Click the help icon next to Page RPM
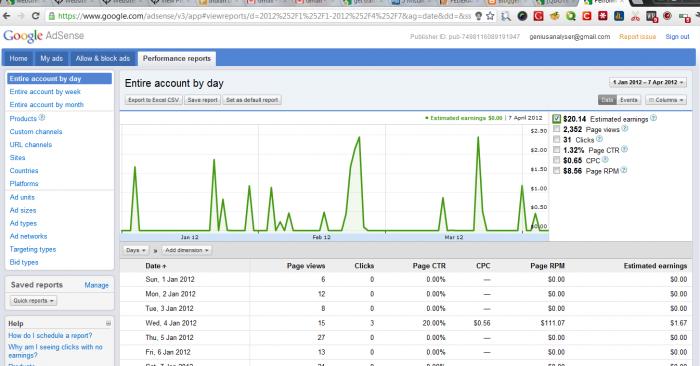 click(624, 170)
